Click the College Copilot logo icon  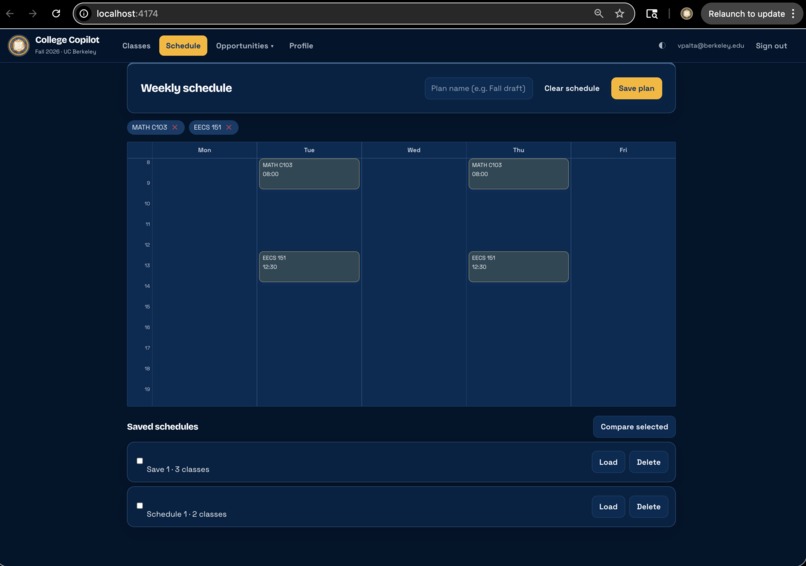[x=19, y=45]
